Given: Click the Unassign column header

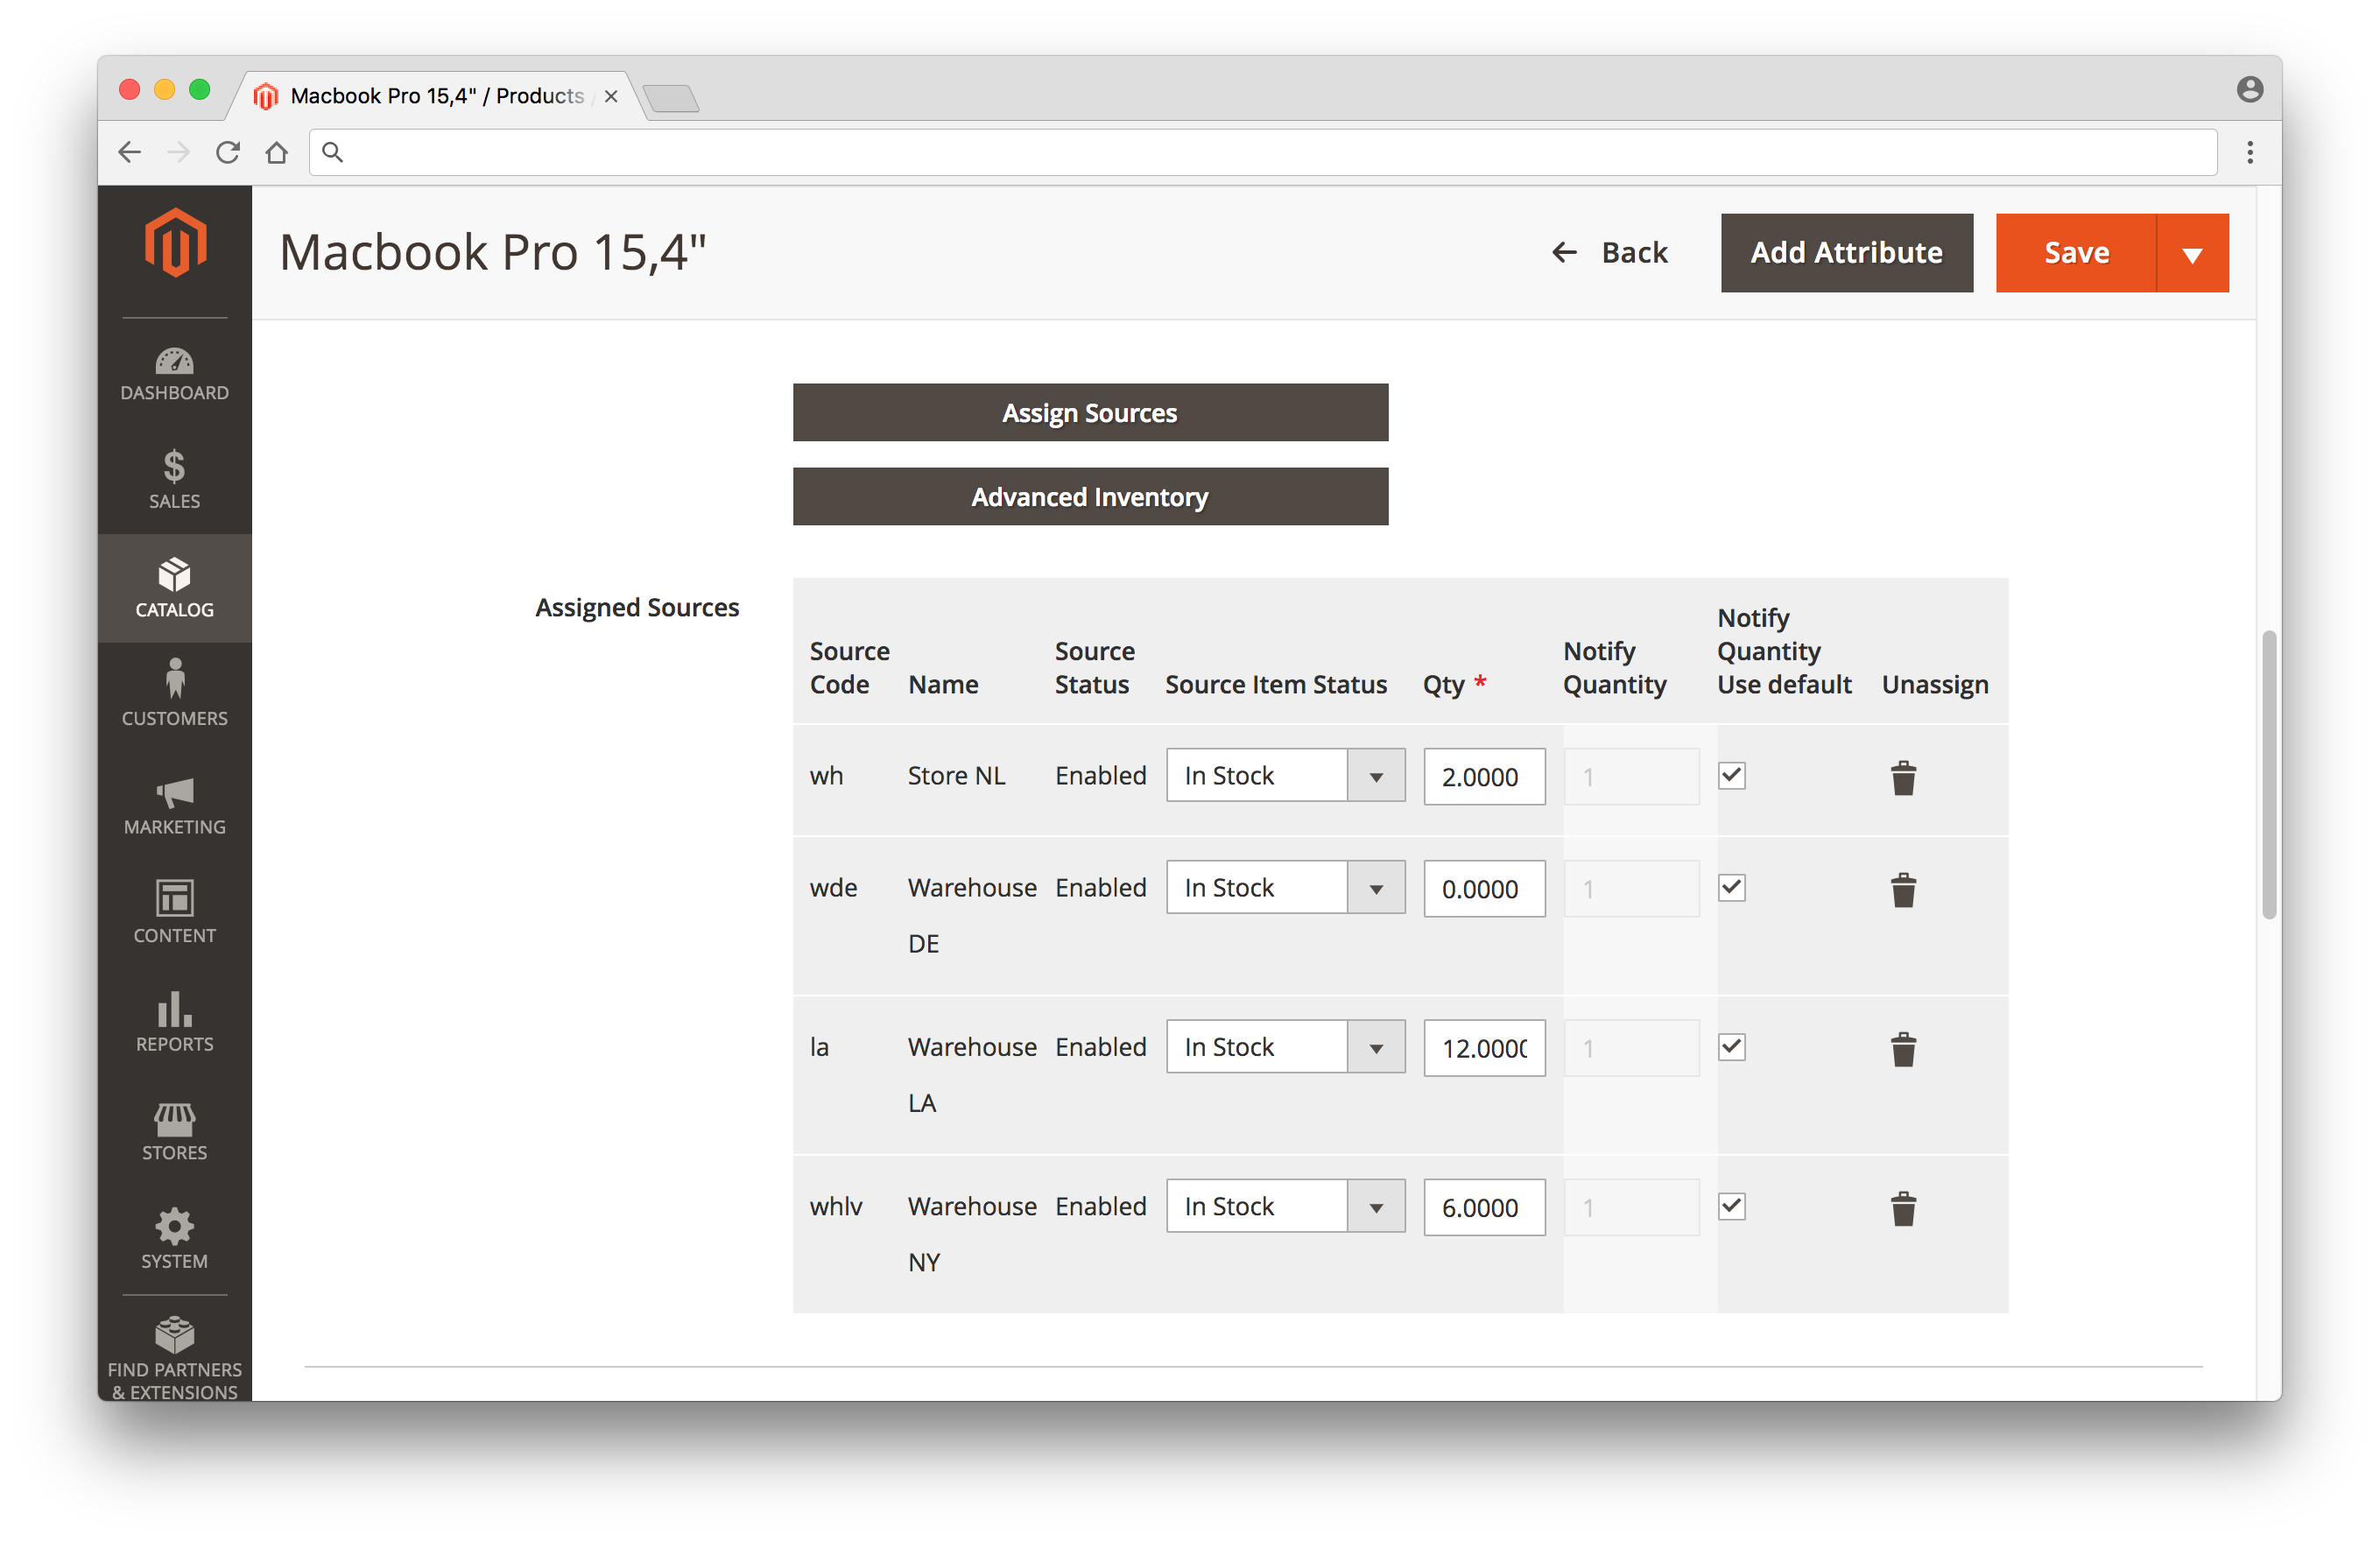Looking at the screenshot, I should click(1935, 685).
